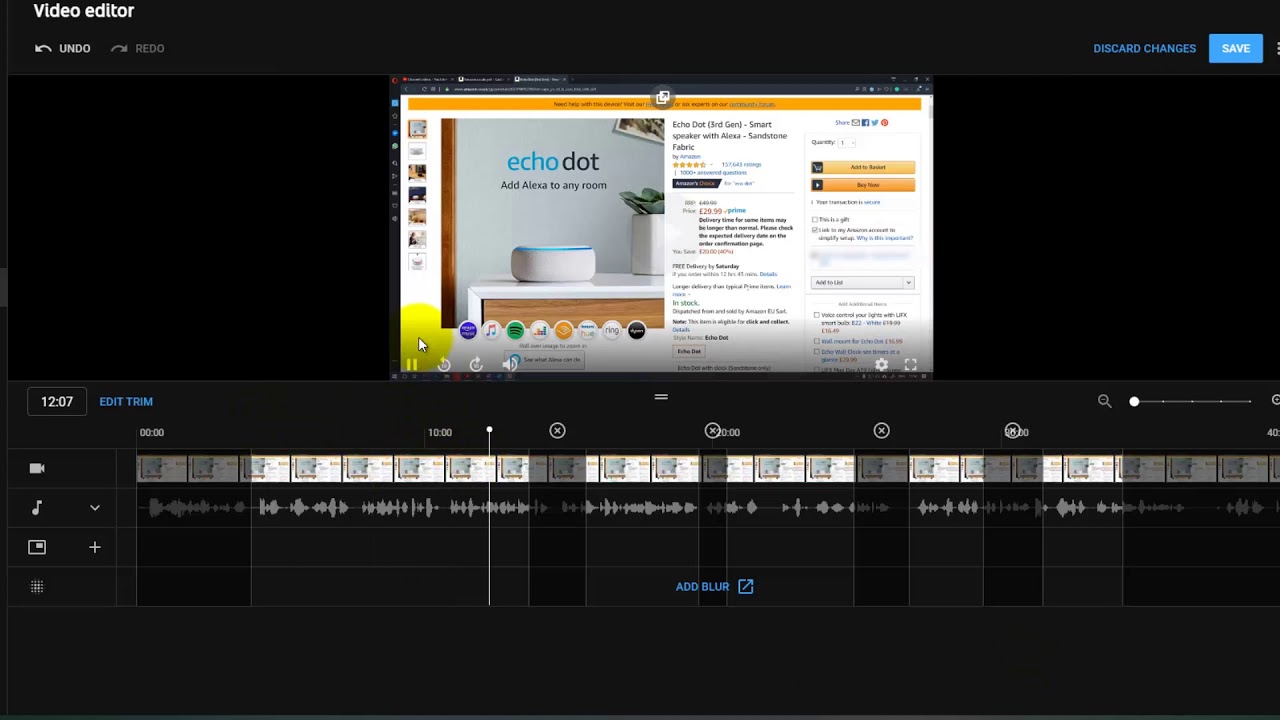
Task: Click the audio waveform track
Action: point(708,508)
